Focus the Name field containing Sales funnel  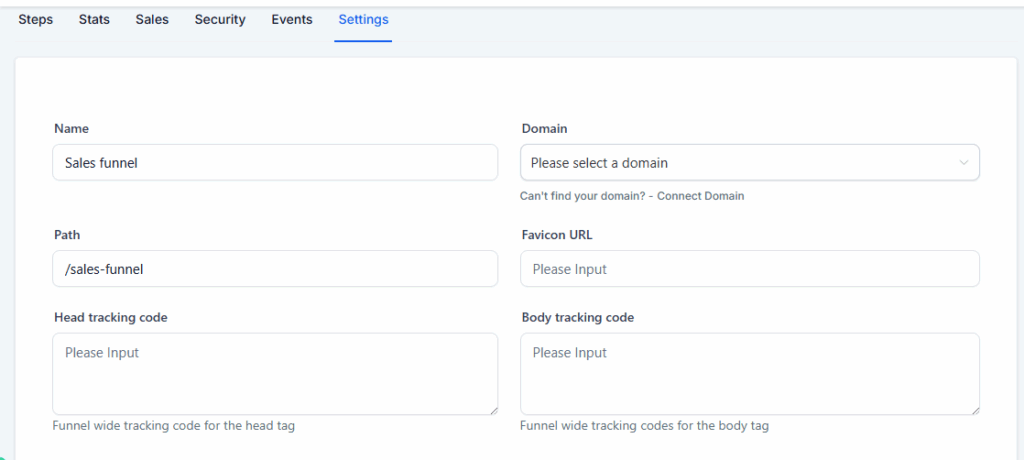275,163
